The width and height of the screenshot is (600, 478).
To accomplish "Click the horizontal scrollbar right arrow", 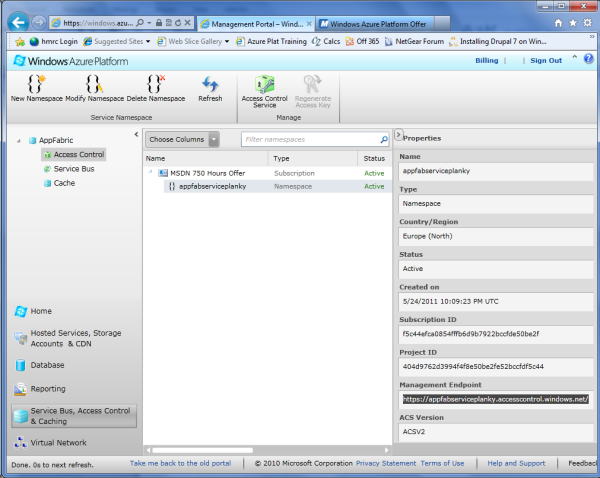I will click(x=386, y=450).
